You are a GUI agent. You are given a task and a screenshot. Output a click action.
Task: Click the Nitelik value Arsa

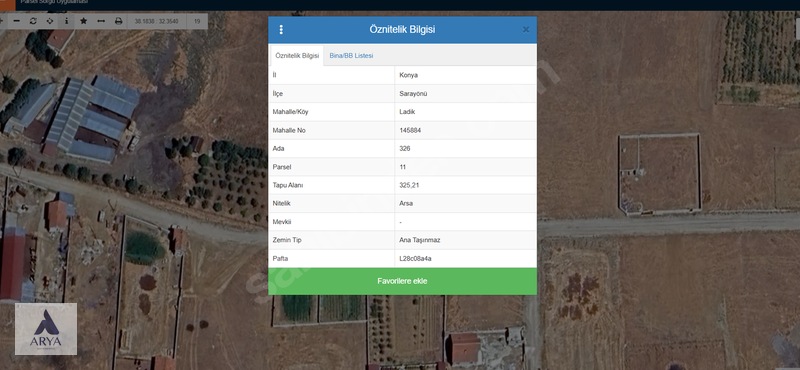(x=406, y=204)
